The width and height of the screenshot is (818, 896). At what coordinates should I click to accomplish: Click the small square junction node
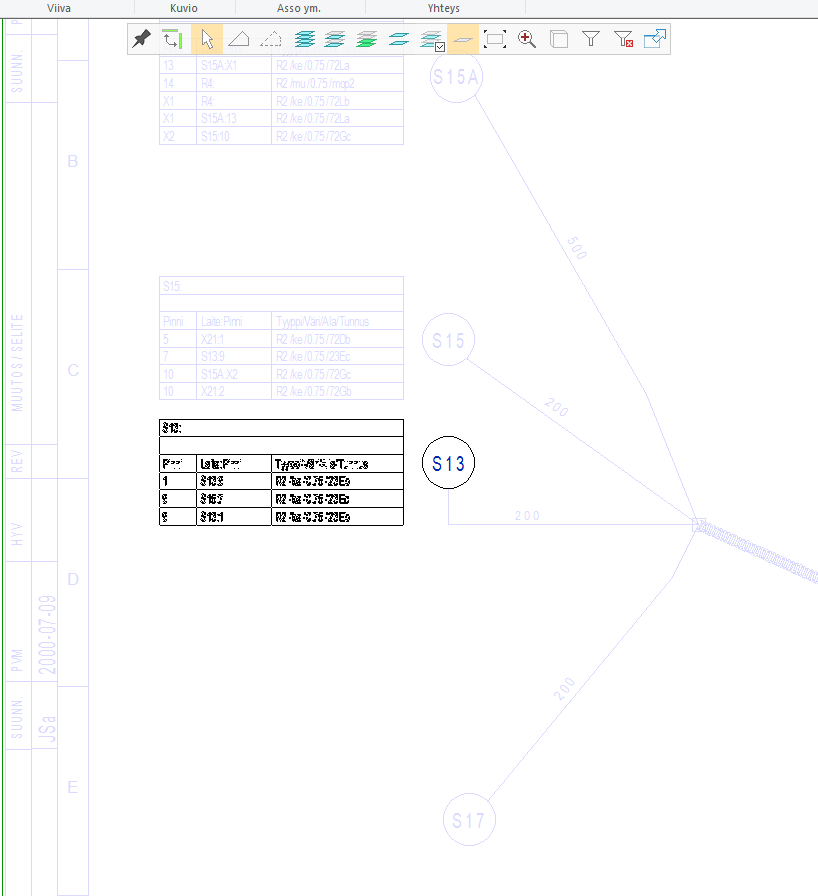[699, 525]
